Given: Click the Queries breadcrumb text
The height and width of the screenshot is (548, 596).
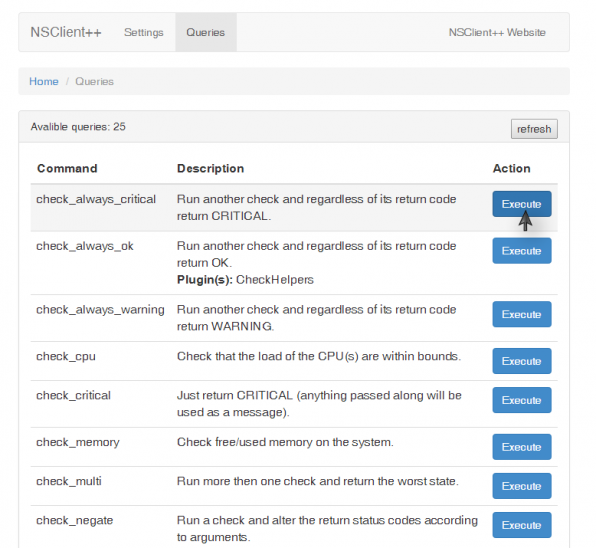Looking at the screenshot, I should (x=94, y=81).
